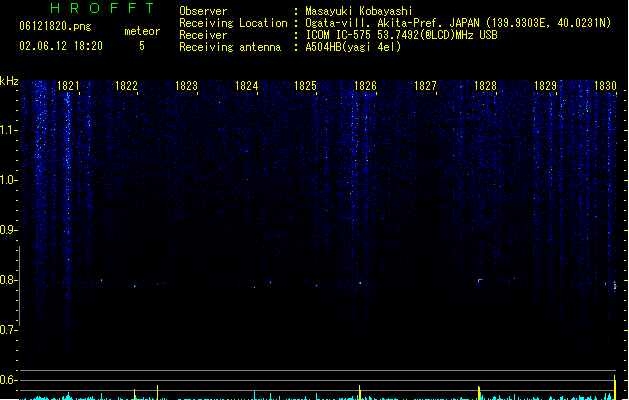Click the 'Receiving antenna' label
Screen dimensions: 629x400
tap(230, 47)
